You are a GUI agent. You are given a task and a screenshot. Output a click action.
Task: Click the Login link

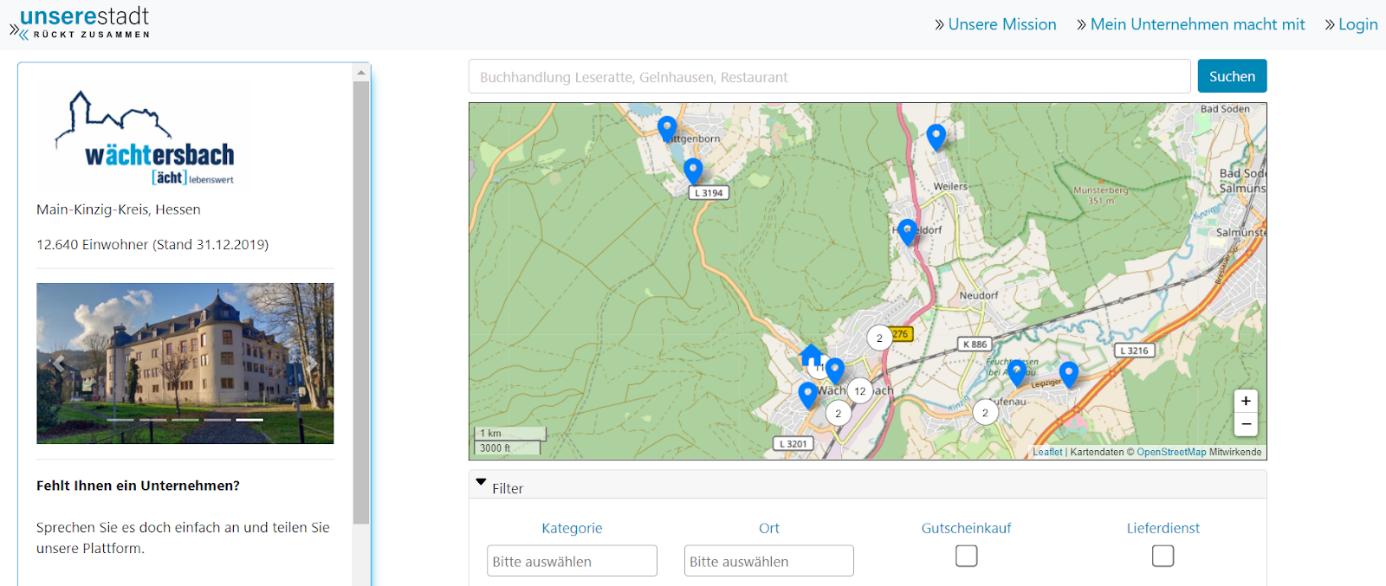pos(1357,25)
